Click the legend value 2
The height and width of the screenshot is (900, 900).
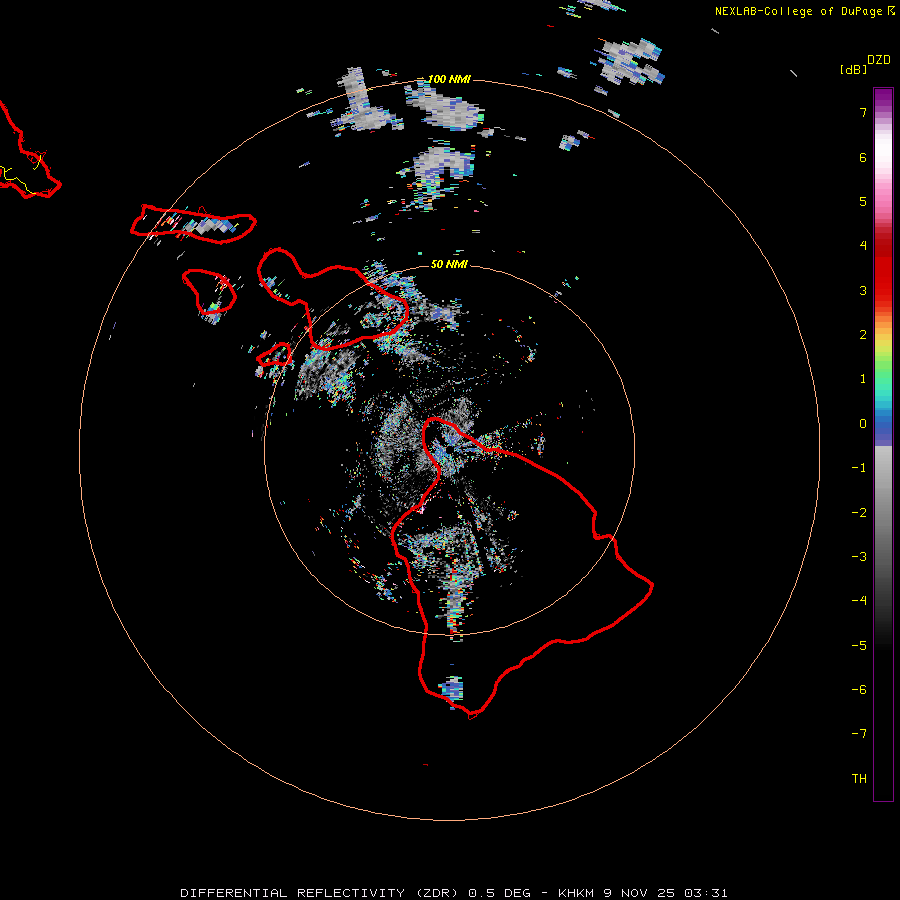tap(863, 335)
